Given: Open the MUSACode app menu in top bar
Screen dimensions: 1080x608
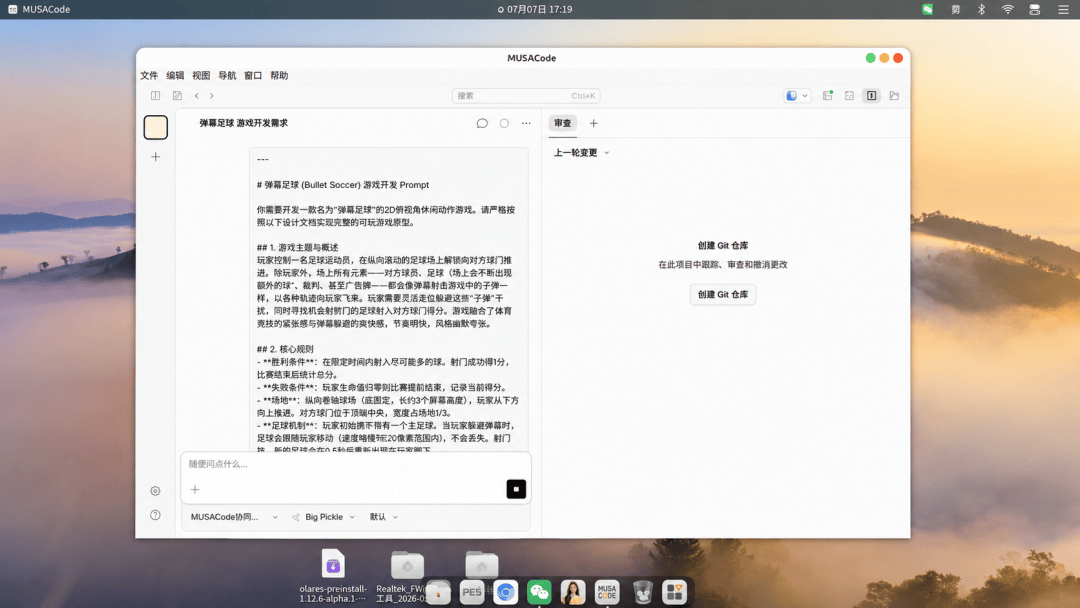Looking at the screenshot, I should pos(39,10).
